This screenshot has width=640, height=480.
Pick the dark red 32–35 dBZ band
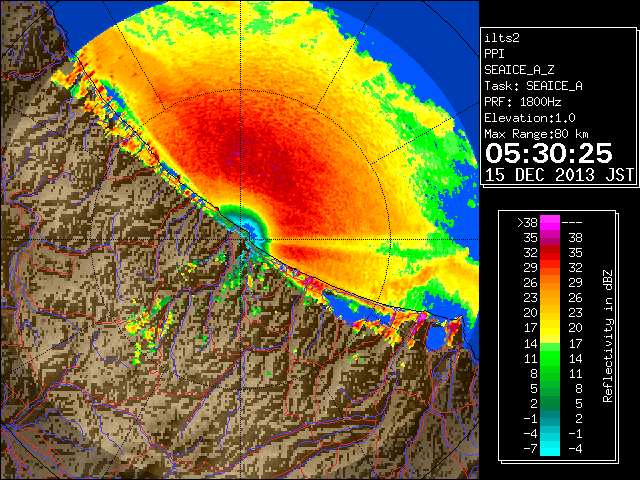[x=550, y=253]
